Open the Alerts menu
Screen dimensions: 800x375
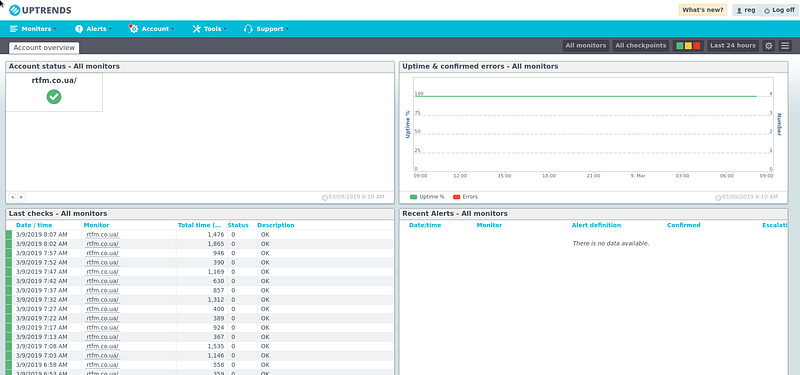(93, 29)
